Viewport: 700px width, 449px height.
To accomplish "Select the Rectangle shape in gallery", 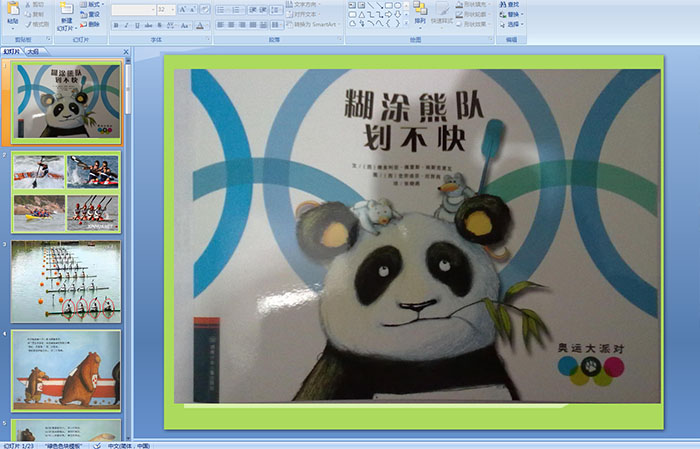I will point(388,5).
